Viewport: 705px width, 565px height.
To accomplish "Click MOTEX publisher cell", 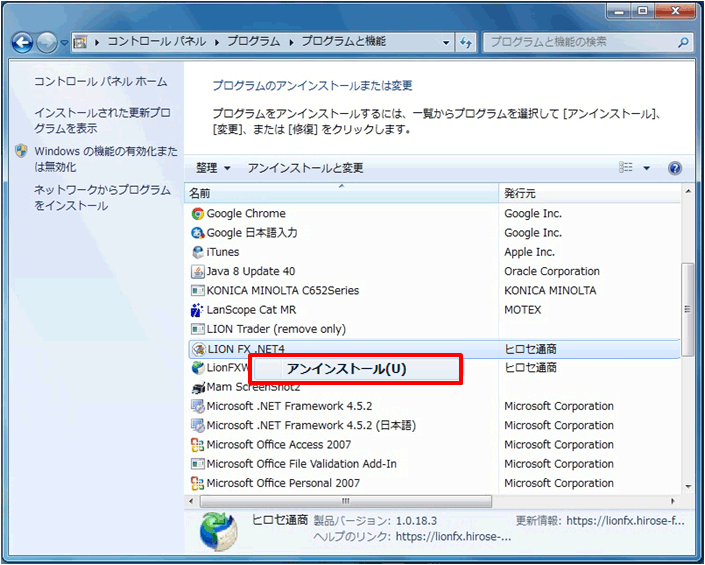I will tap(522, 310).
